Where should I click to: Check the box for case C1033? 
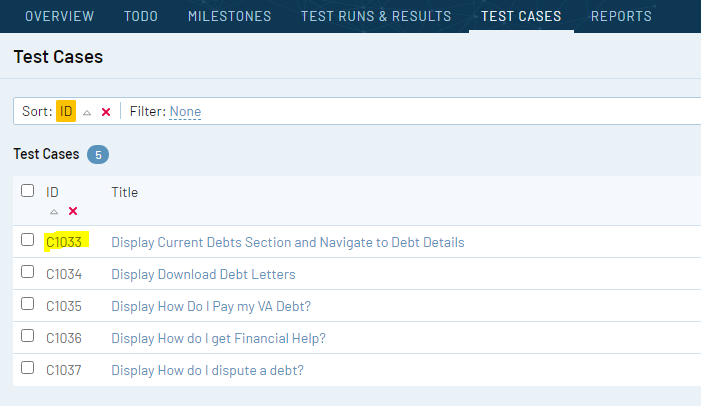click(28, 241)
